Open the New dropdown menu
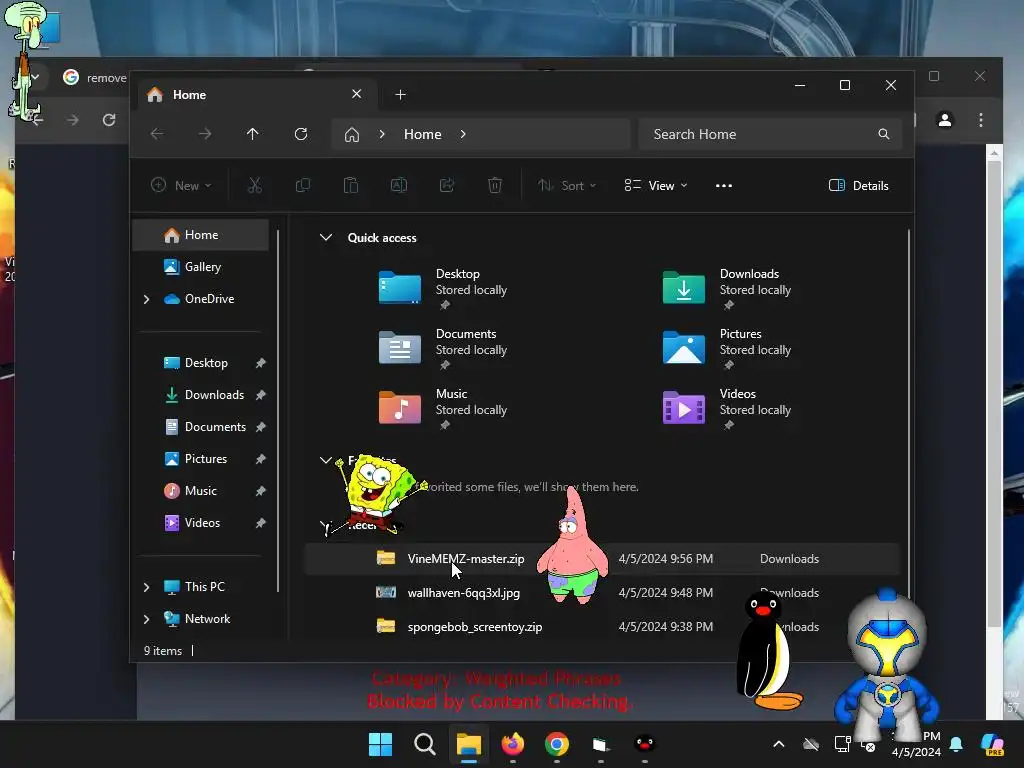This screenshot has height=768, width=1024. tap(181, 185)
